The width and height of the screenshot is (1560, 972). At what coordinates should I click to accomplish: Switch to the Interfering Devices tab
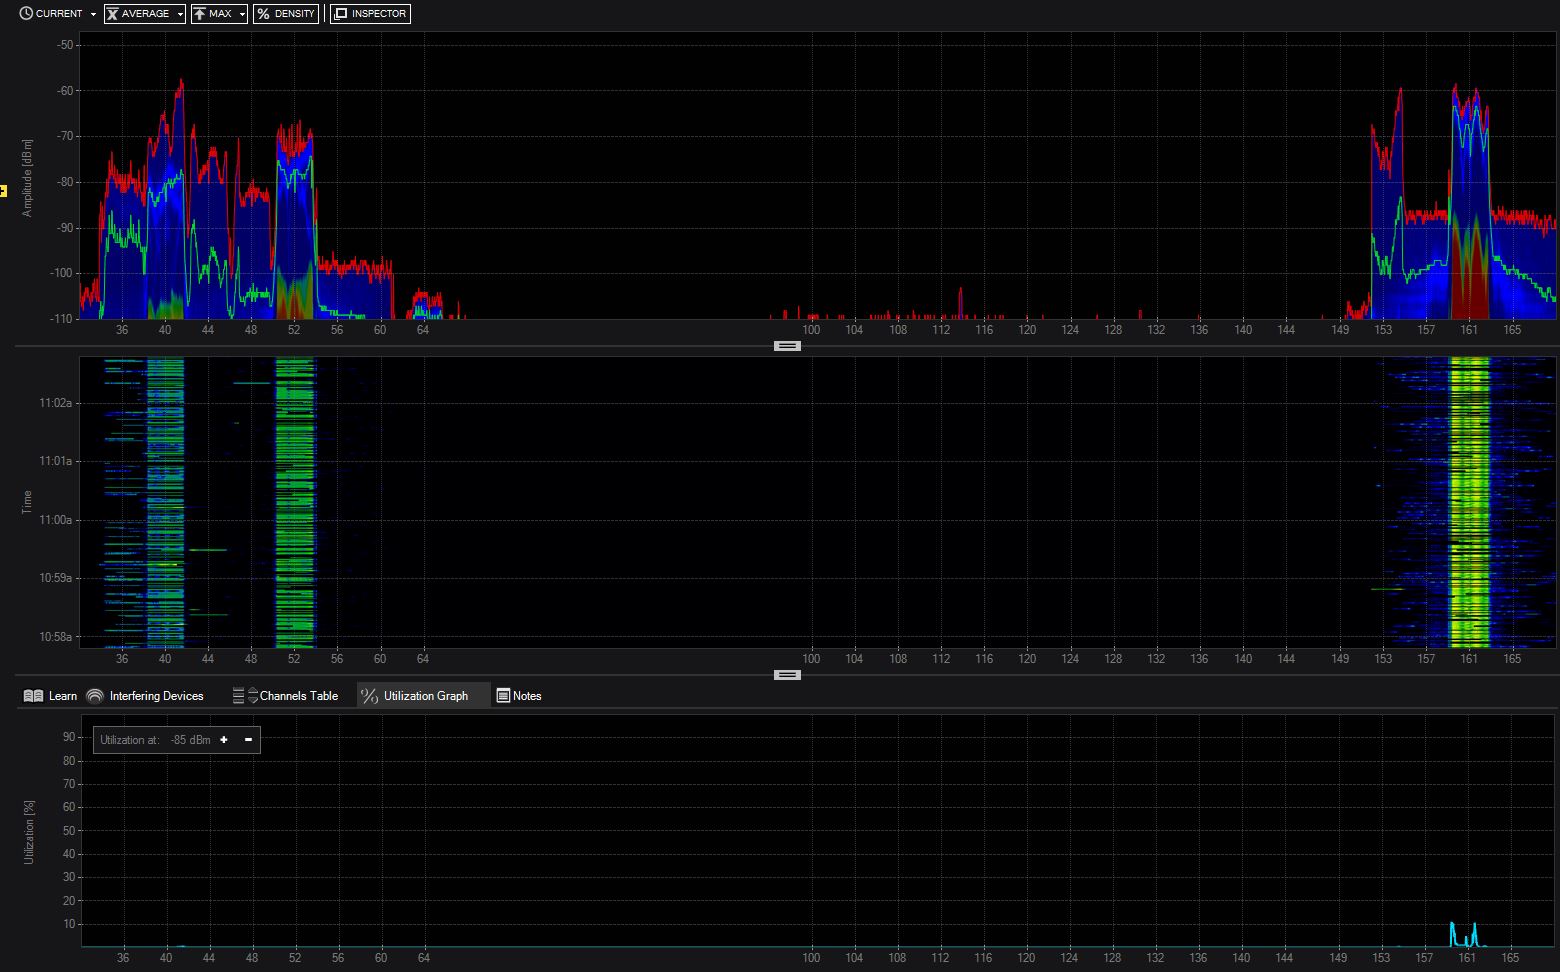pos(156,696)
